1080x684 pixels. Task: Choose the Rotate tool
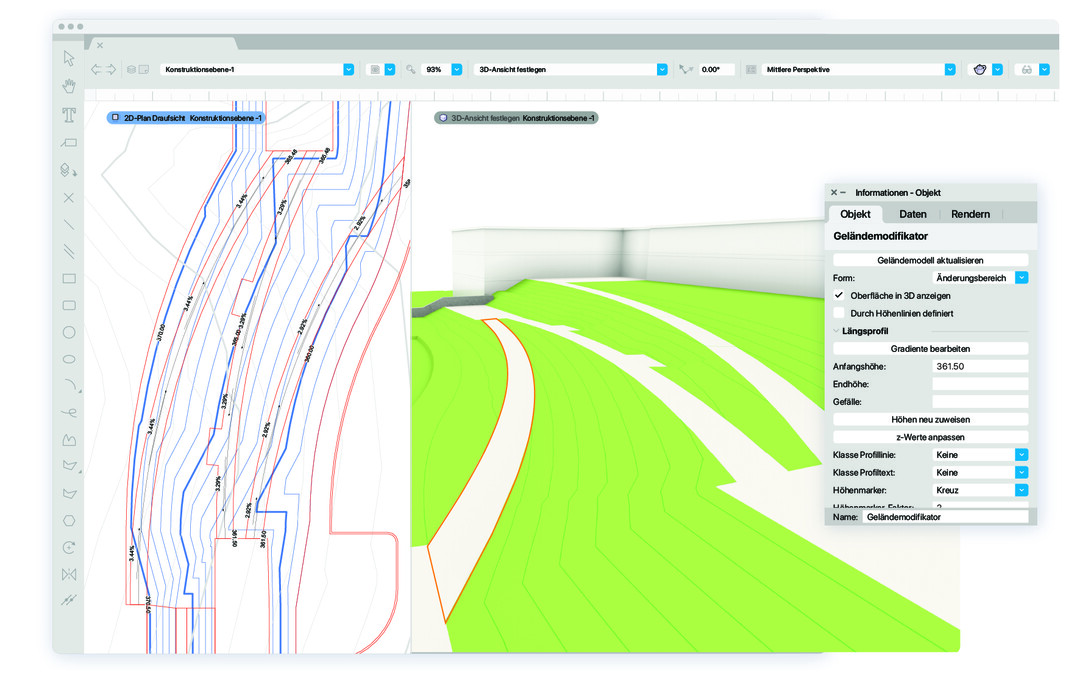click(x=69, y=548)
